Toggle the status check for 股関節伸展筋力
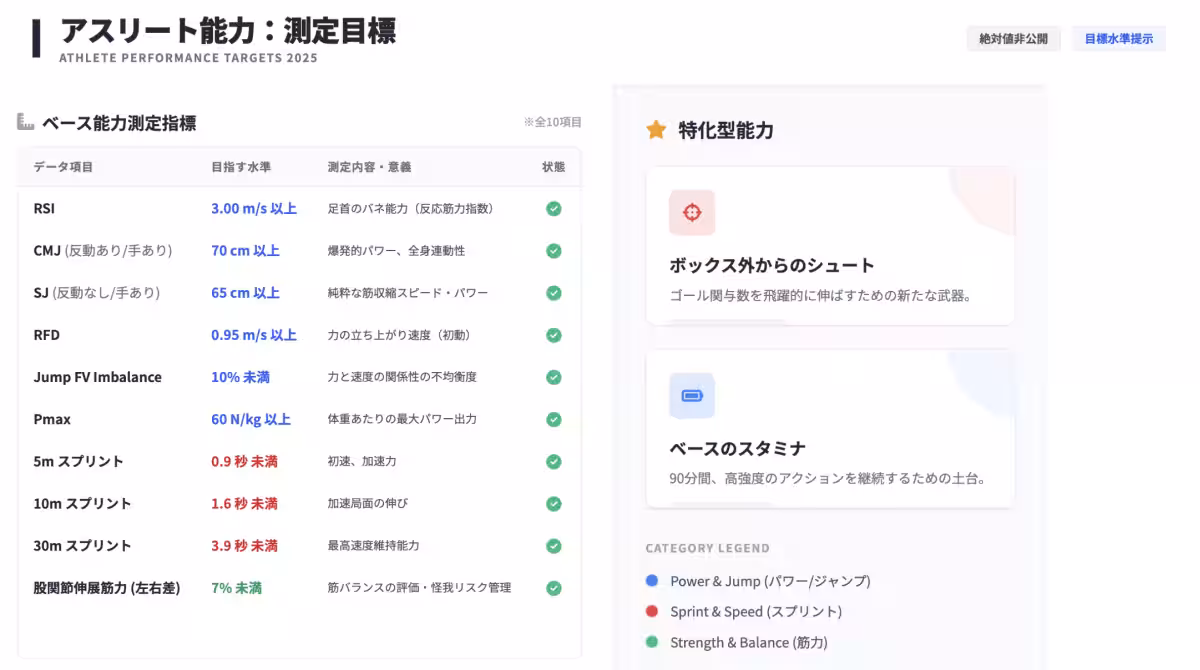 pos(553,588)
